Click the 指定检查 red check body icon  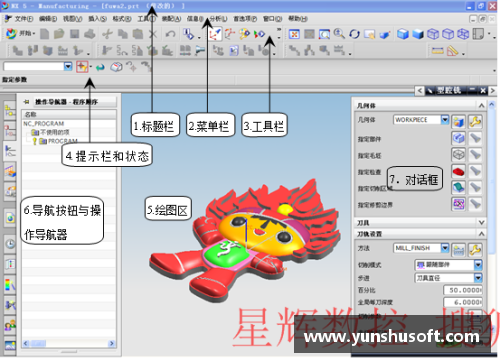(x=459, y=171)
